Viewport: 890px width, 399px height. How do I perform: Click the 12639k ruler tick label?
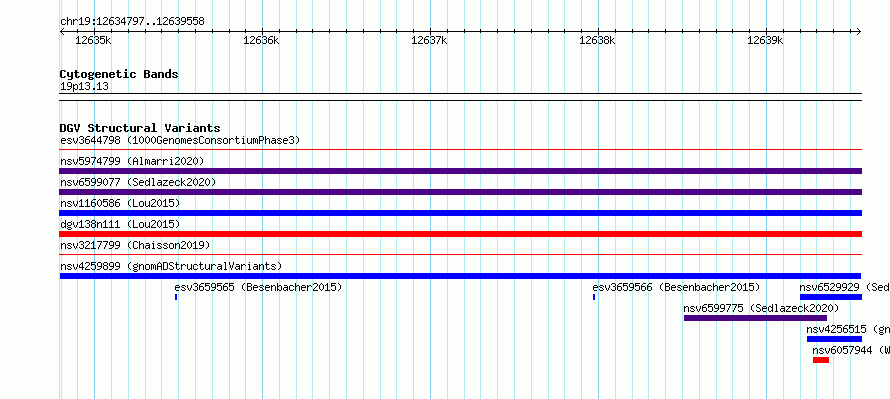pos(765,40)
